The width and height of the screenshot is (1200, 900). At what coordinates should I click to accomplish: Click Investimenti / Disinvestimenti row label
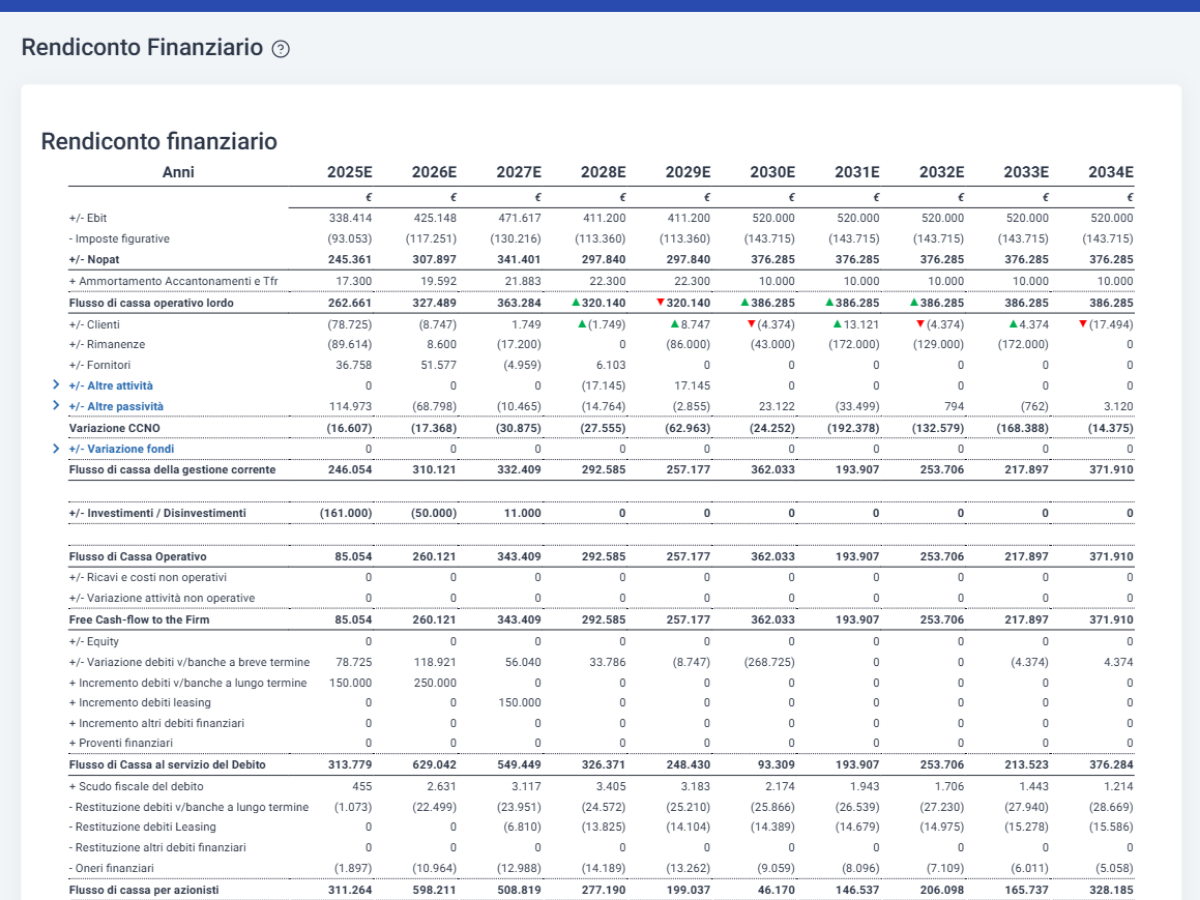pos(157,512)
